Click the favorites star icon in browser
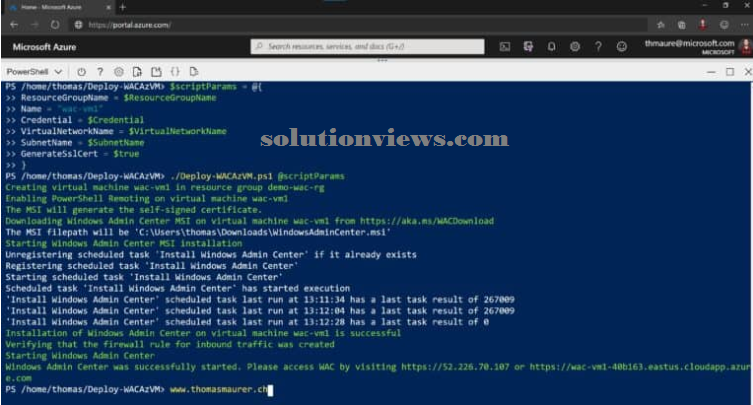 tap(661, 25)
